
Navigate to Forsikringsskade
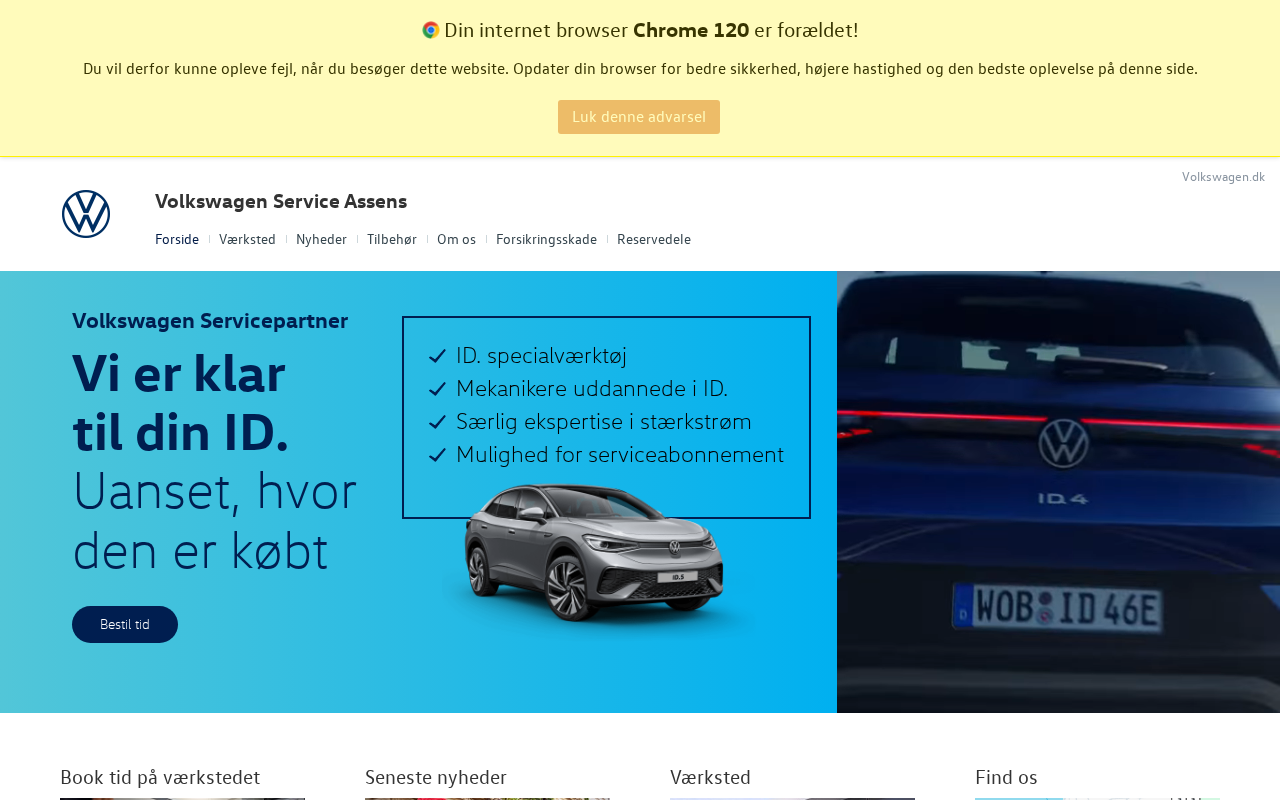546,239
